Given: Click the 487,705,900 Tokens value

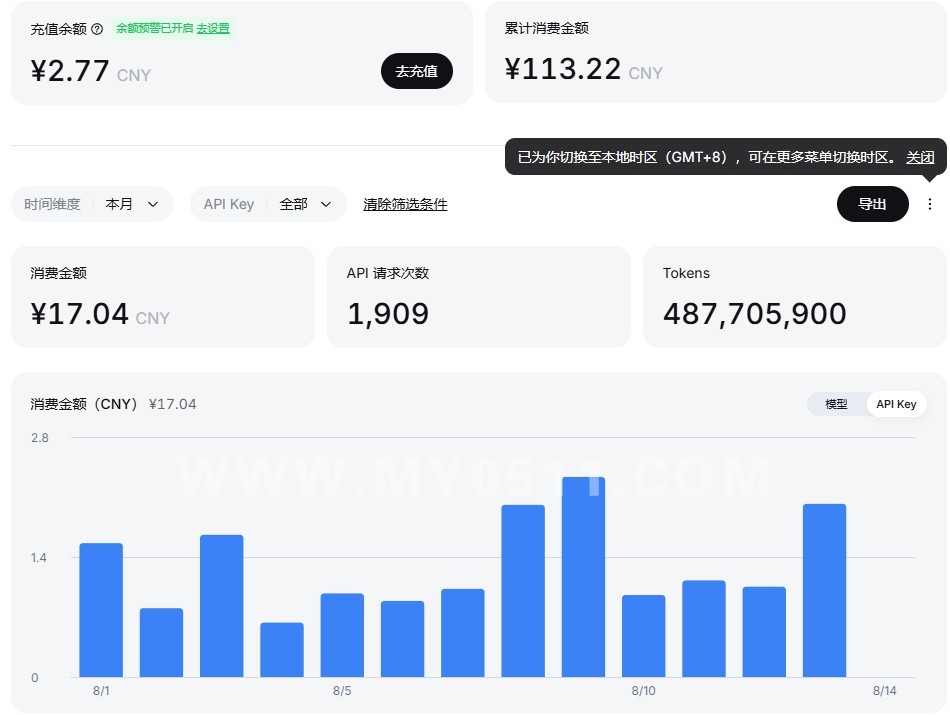Looking at the screenshot, I should coord(754,314).
